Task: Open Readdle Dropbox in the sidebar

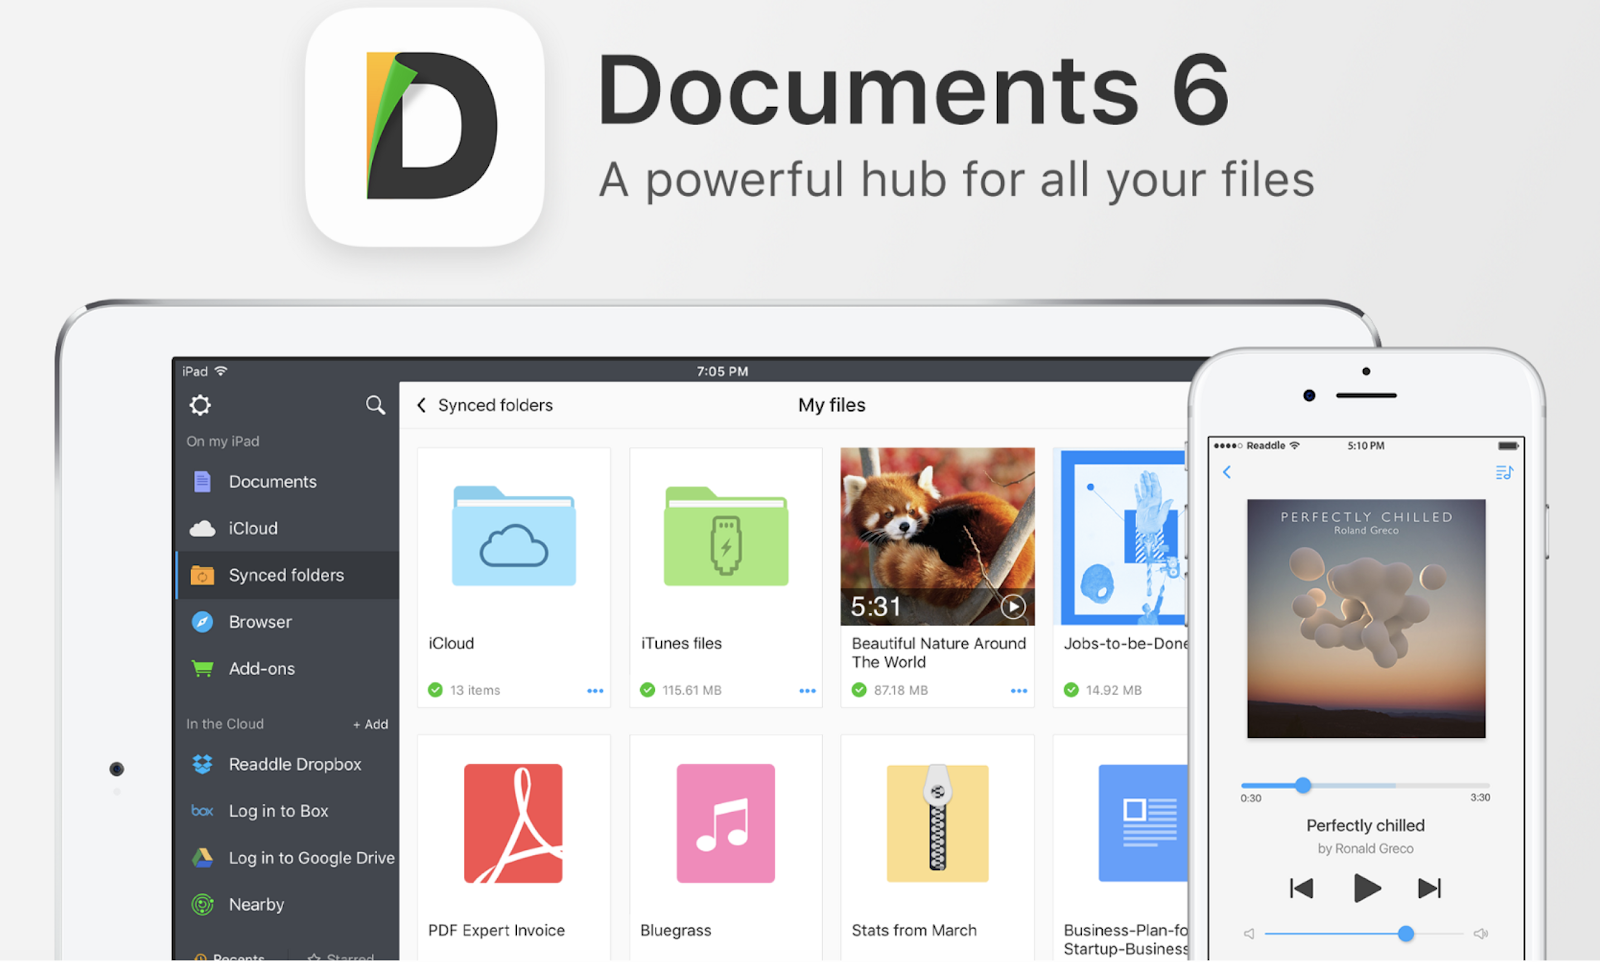Action: [288, 764]
